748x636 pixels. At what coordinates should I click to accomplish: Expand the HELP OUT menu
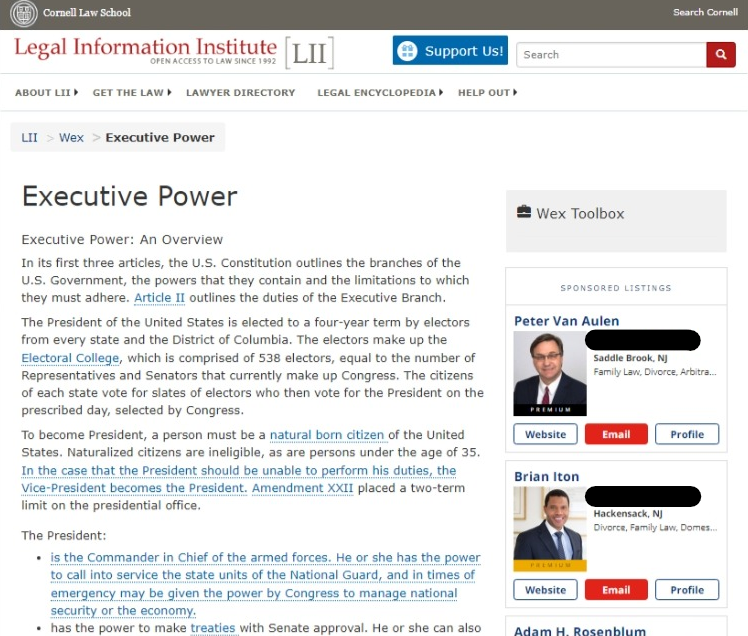487,93
